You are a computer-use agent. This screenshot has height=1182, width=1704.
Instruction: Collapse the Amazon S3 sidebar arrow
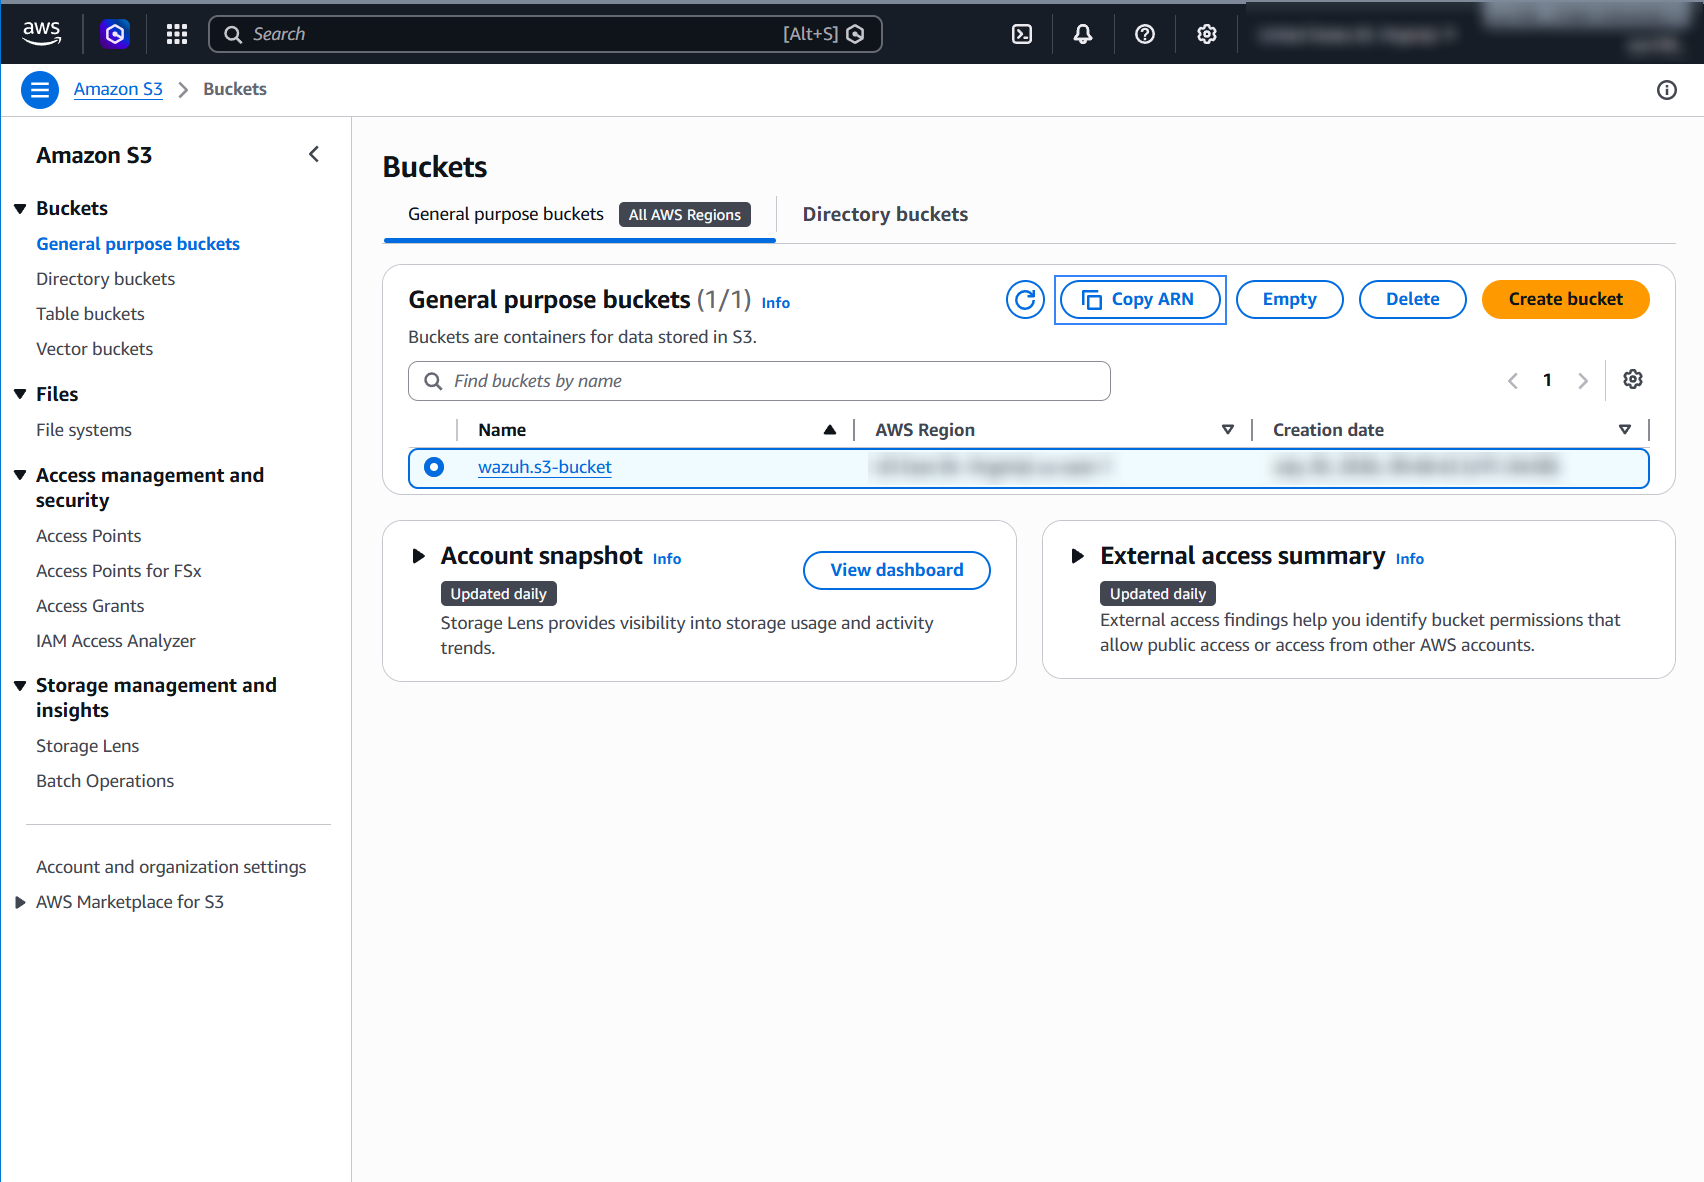[x=314, y=154]
